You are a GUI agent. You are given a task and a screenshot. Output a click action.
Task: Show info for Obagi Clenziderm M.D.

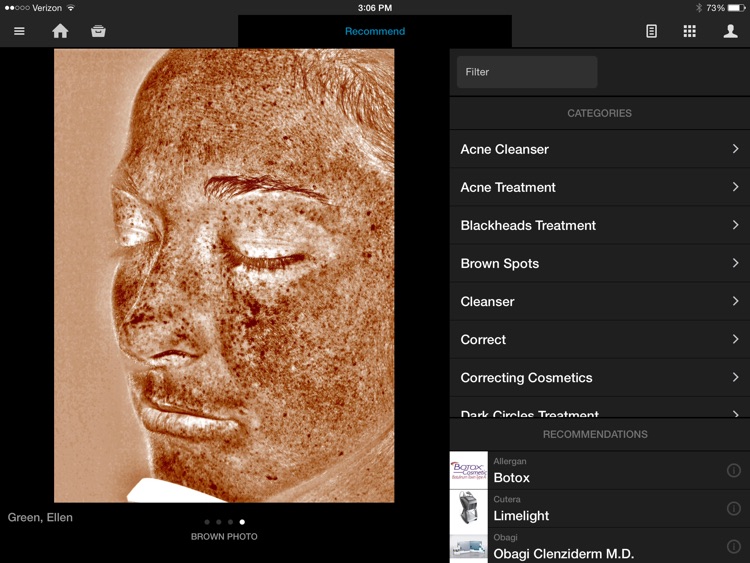pyautogui.click(x=733, y=547)
